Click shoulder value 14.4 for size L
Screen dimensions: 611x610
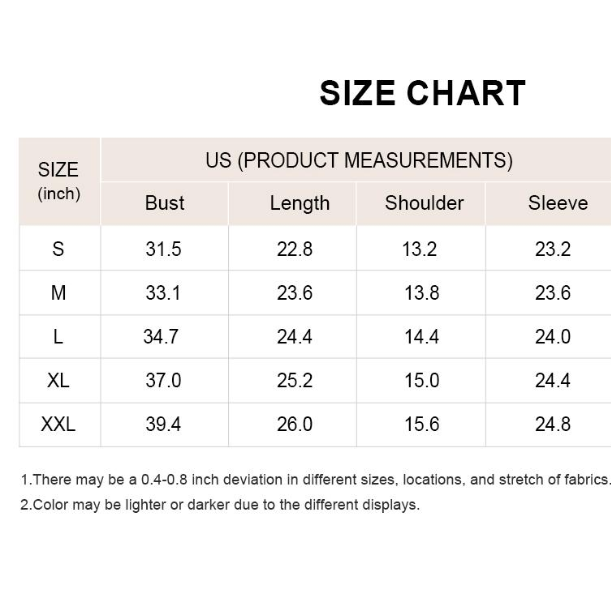coord(421,337)
